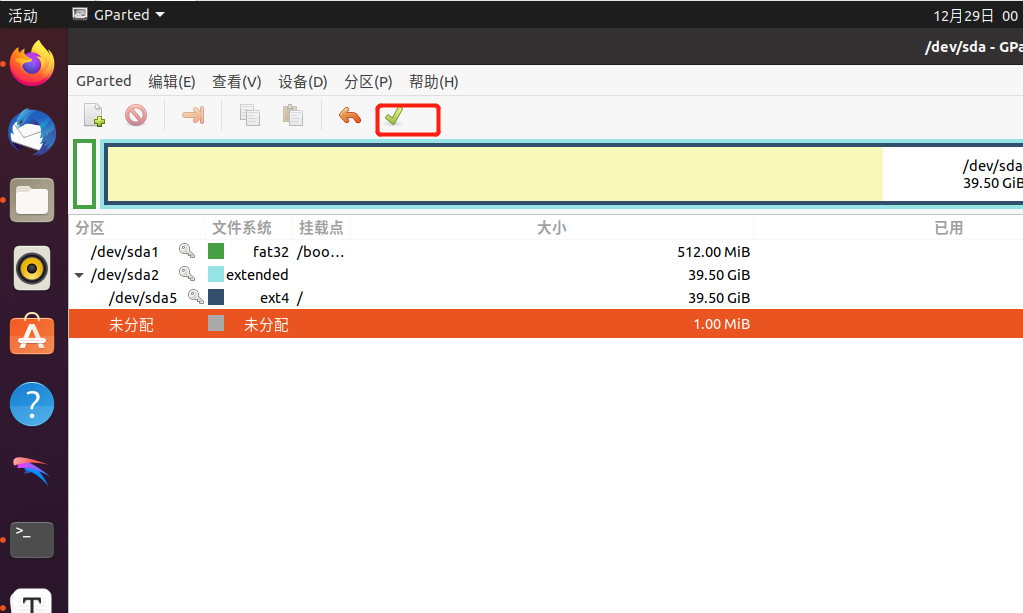Click the new partition toolbar icon
The height and width of the screenshot is (613, 1023).
point(94,116)
